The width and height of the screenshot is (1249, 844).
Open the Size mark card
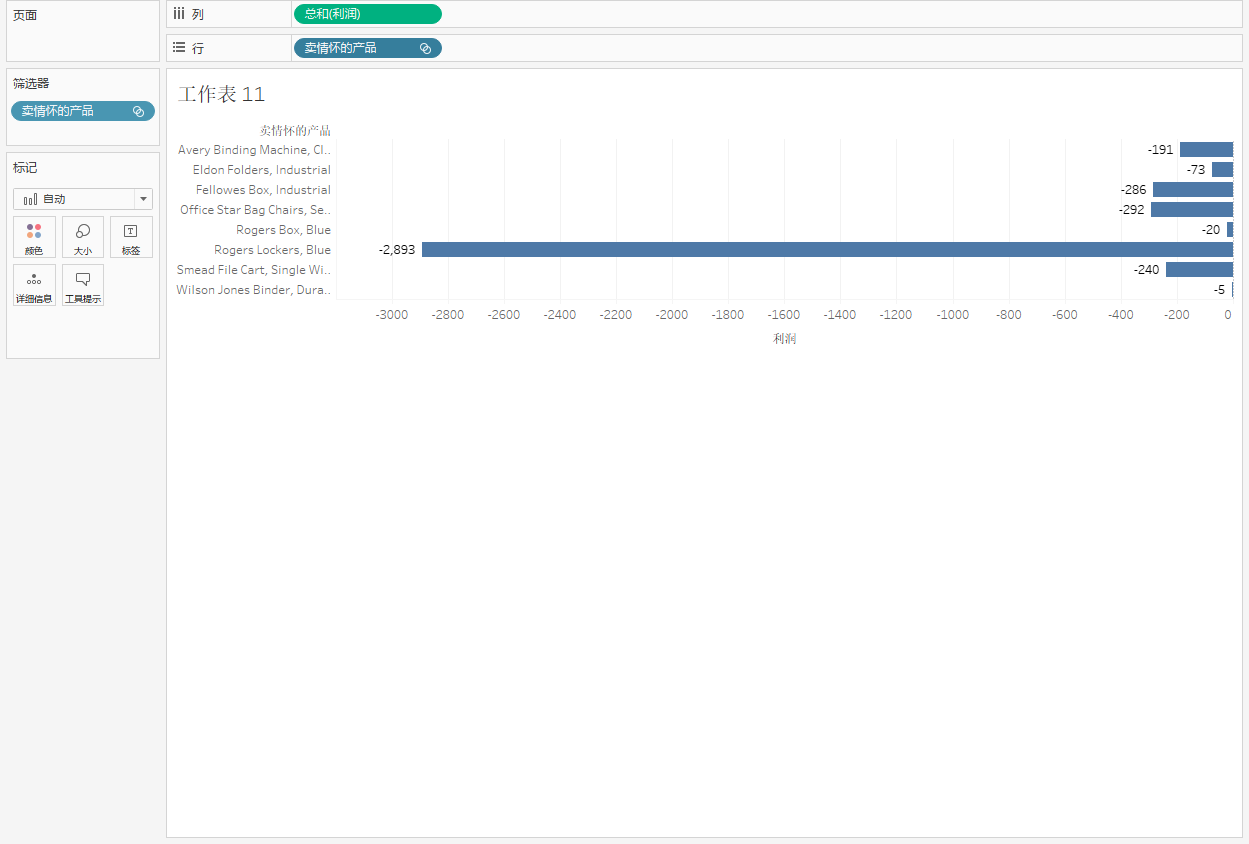pyautogui.click(x=83, y=237)
